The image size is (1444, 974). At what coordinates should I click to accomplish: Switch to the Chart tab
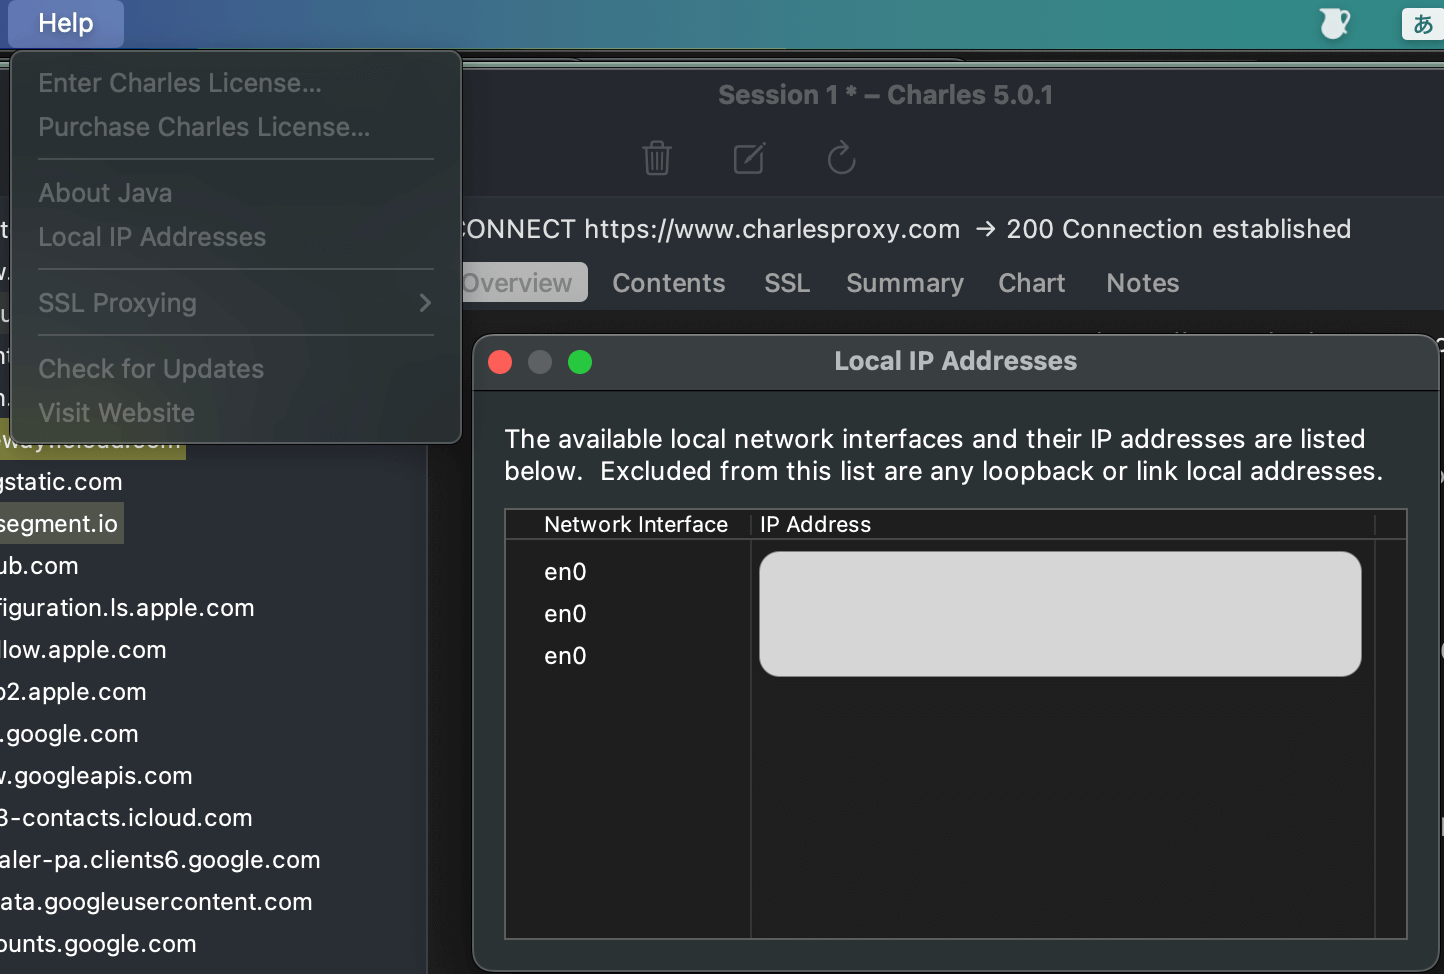coord(1032,283)
